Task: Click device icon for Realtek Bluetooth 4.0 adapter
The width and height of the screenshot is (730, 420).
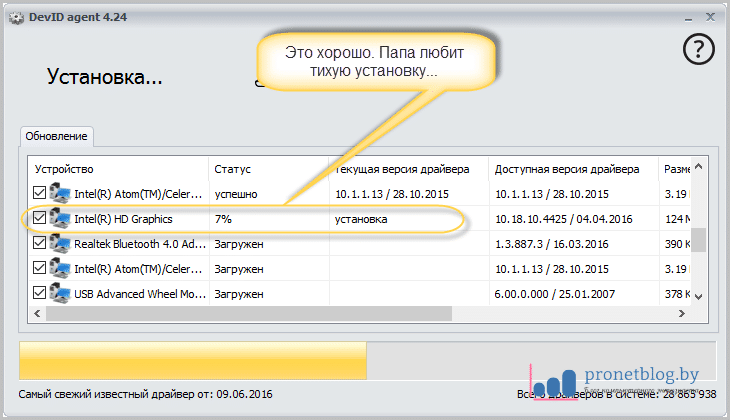Action: click(x=60, y=244)
